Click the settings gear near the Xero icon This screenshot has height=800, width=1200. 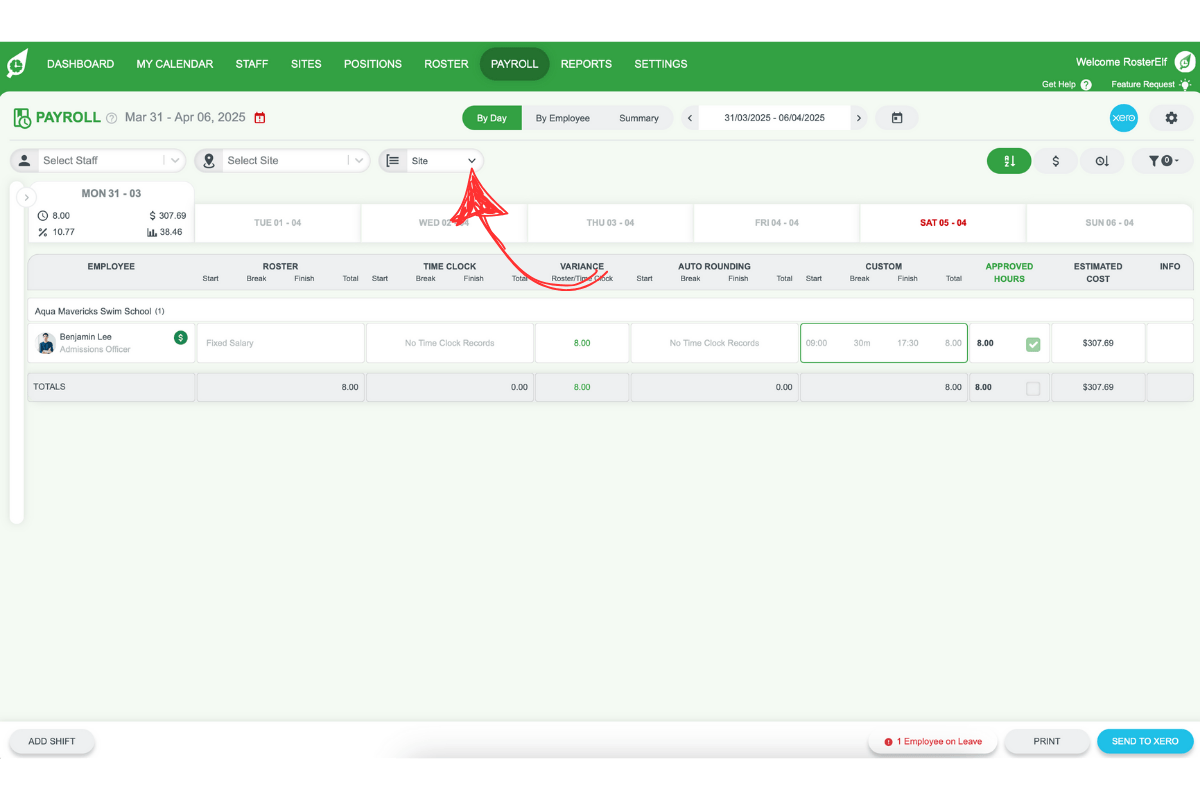click(x=1169, y=117)
